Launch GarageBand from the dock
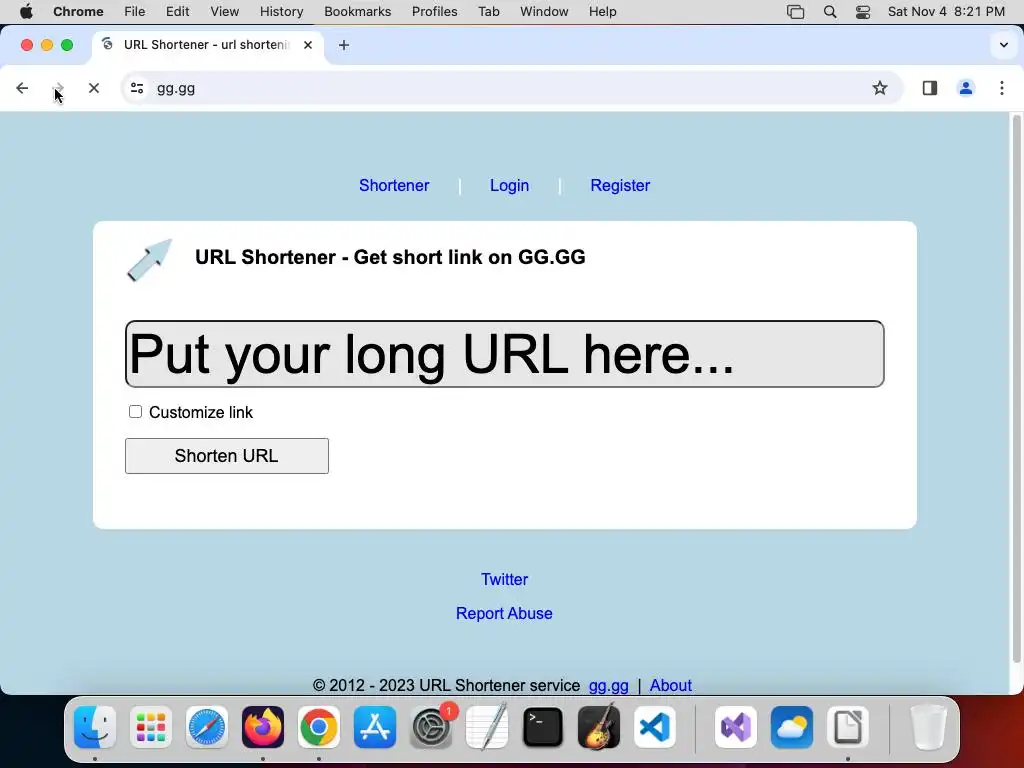Viewport: 1024px width, 768px height. pyautogui.click(x=599, y=727)
